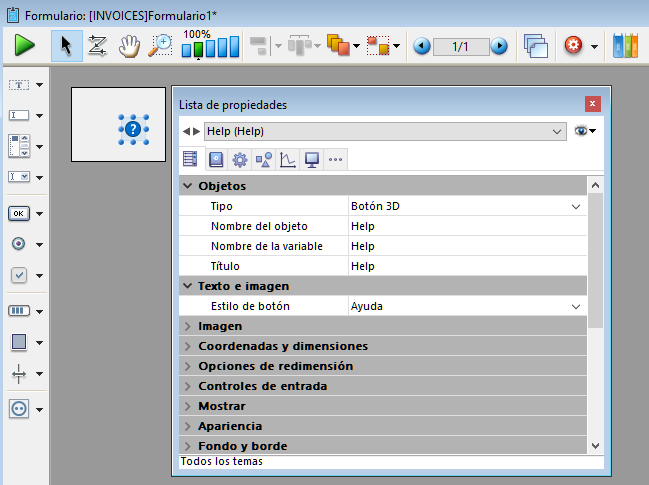649x485 pixels.
Task: Select the arrow selection tool
Action: point(67,45)
